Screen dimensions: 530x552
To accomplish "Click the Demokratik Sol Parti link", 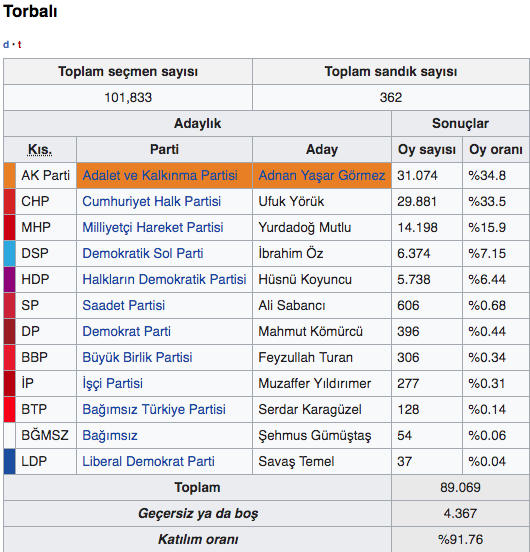I will pos(143,253).
